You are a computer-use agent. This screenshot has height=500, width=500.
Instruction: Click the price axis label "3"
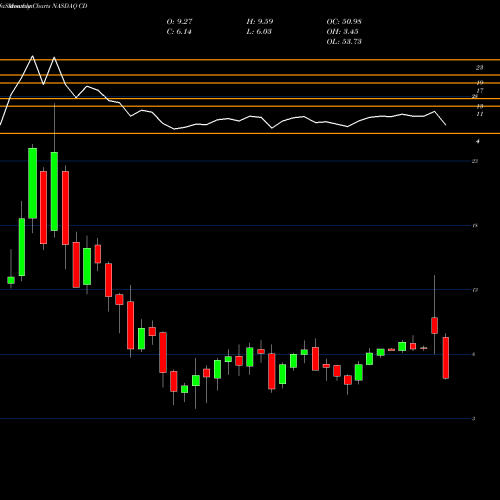(x=473, y=419)
